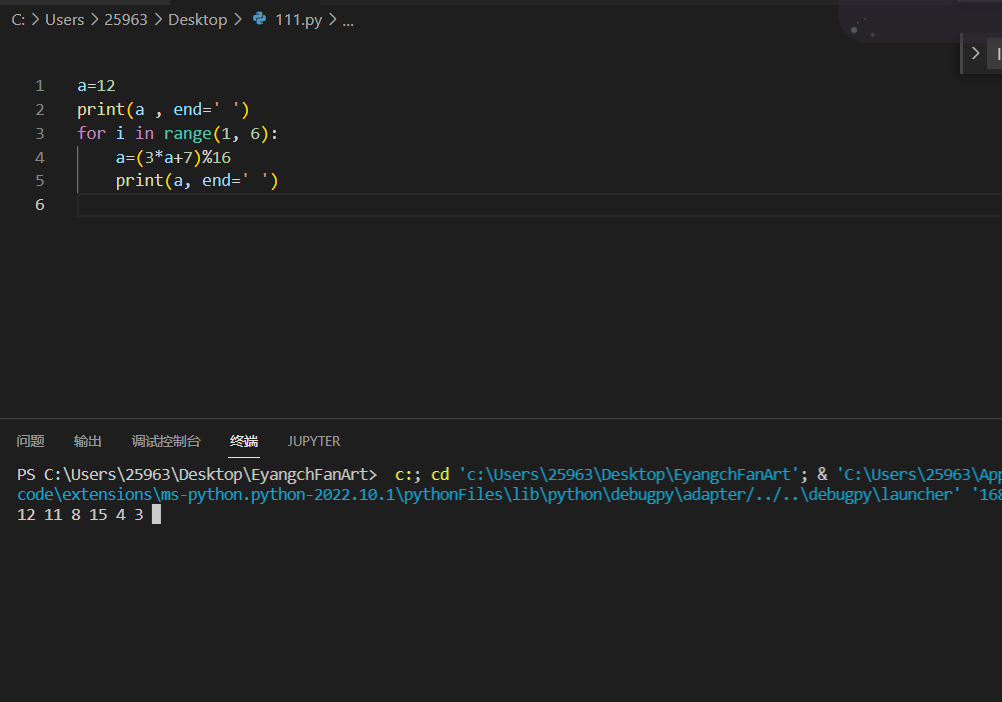Open the Desktop breadcrumb folder
The width and height of the screenshot is (1002, 702).
coord(197,20)
